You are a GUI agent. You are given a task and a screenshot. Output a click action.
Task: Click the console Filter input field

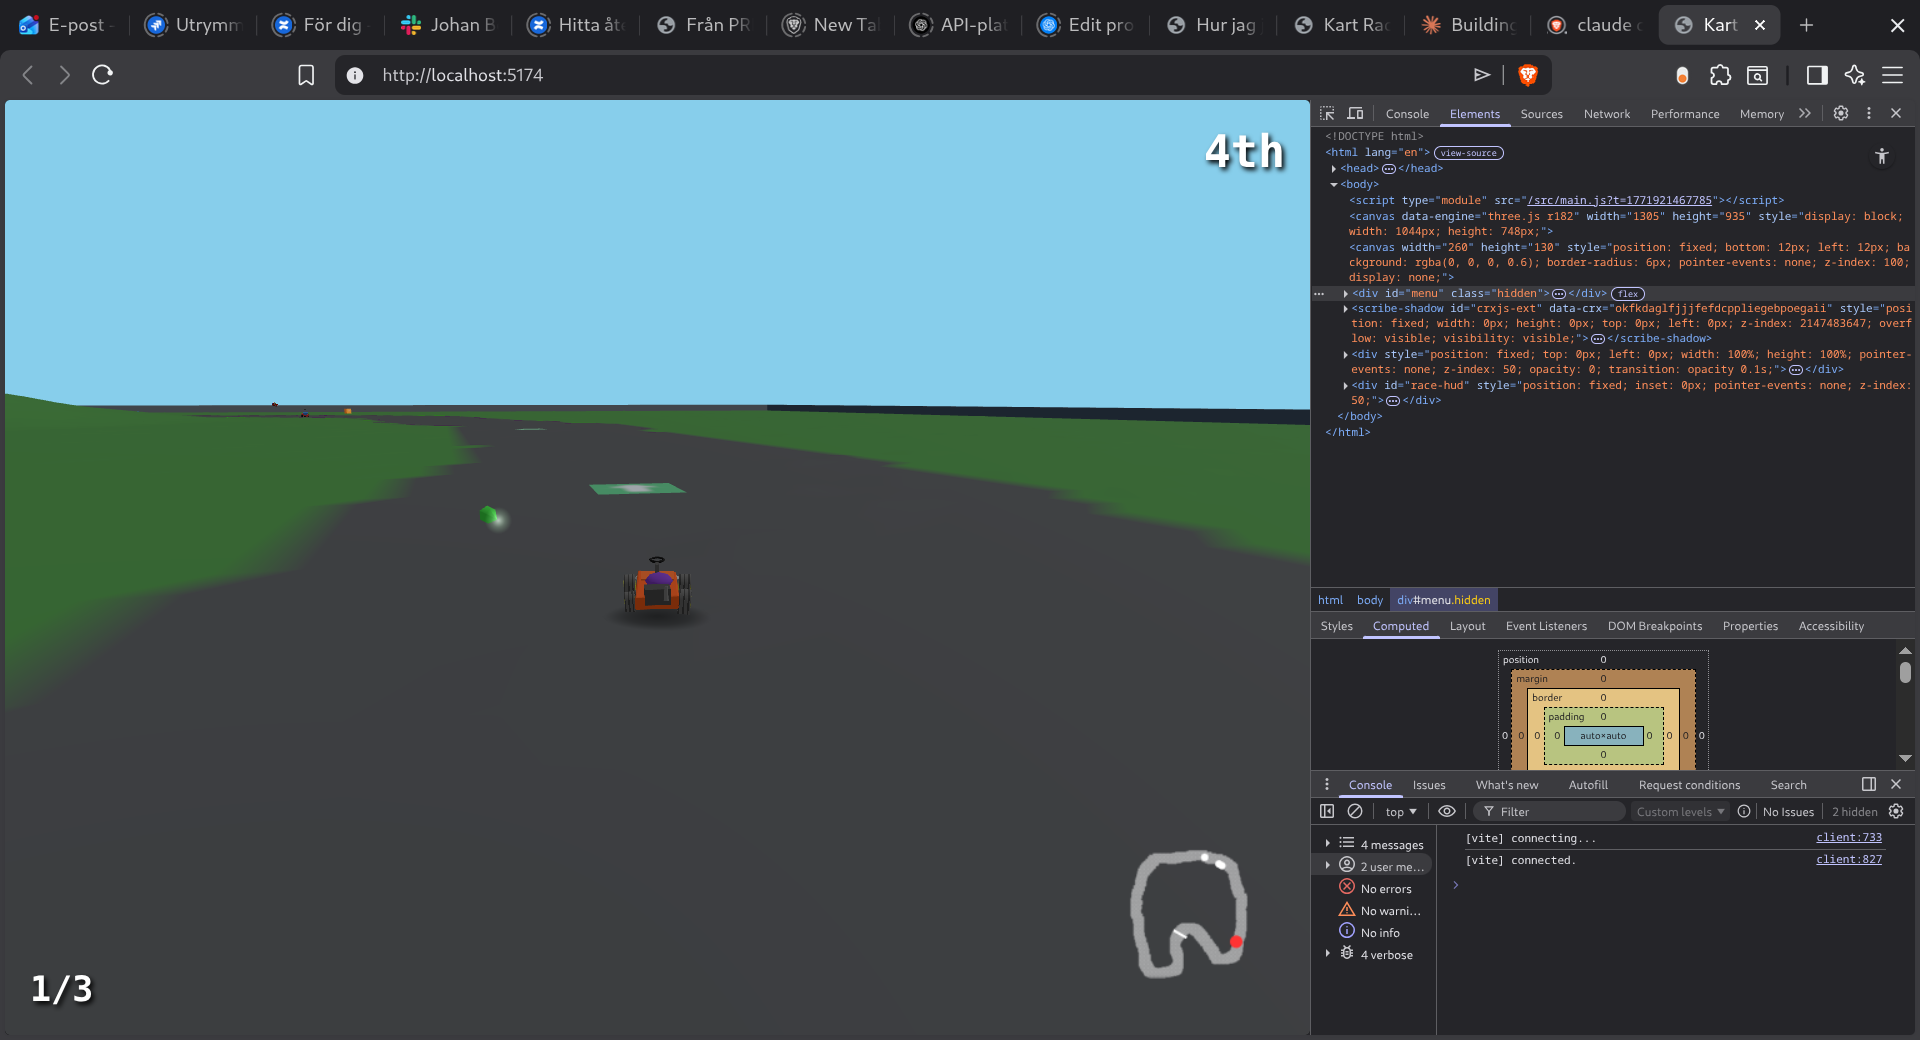[x=1555, y=811]
